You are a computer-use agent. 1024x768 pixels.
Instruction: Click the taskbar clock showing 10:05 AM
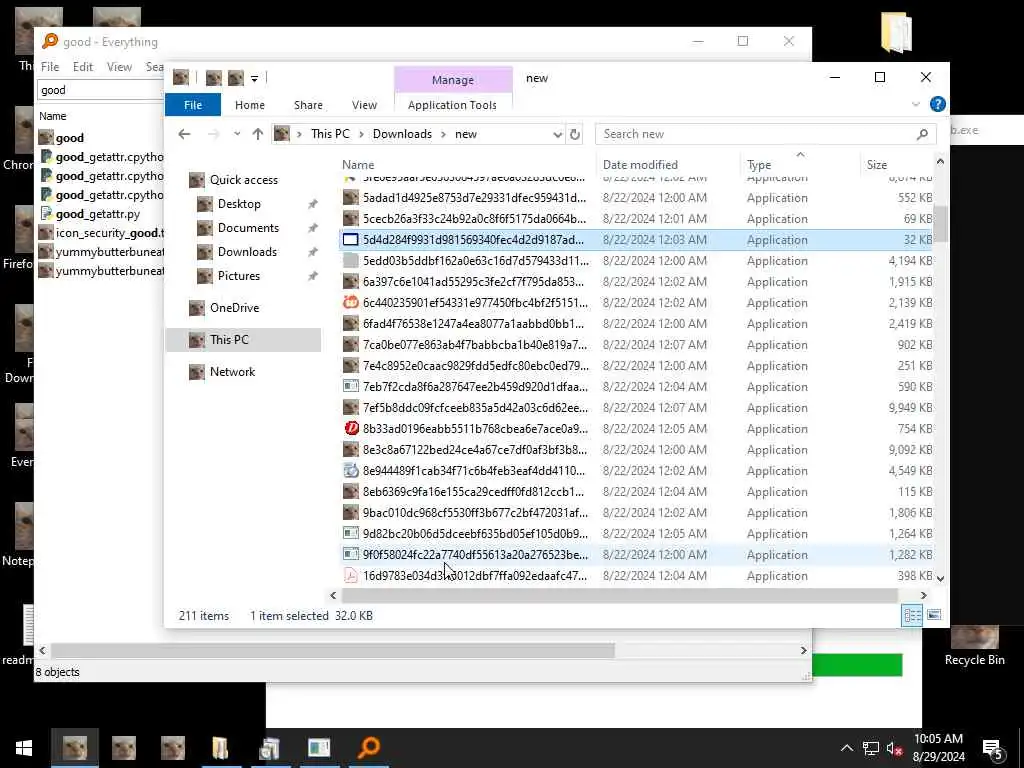coord(938,748)
